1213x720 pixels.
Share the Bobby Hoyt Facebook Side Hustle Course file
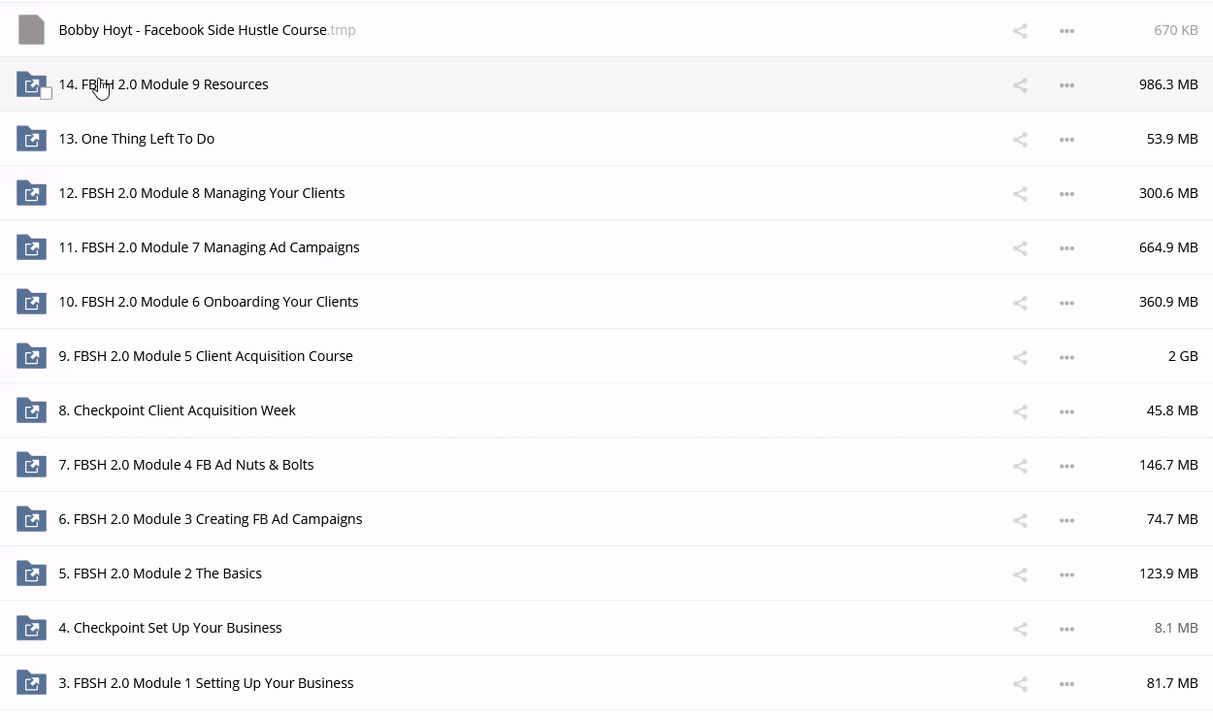pos(1020,31)
